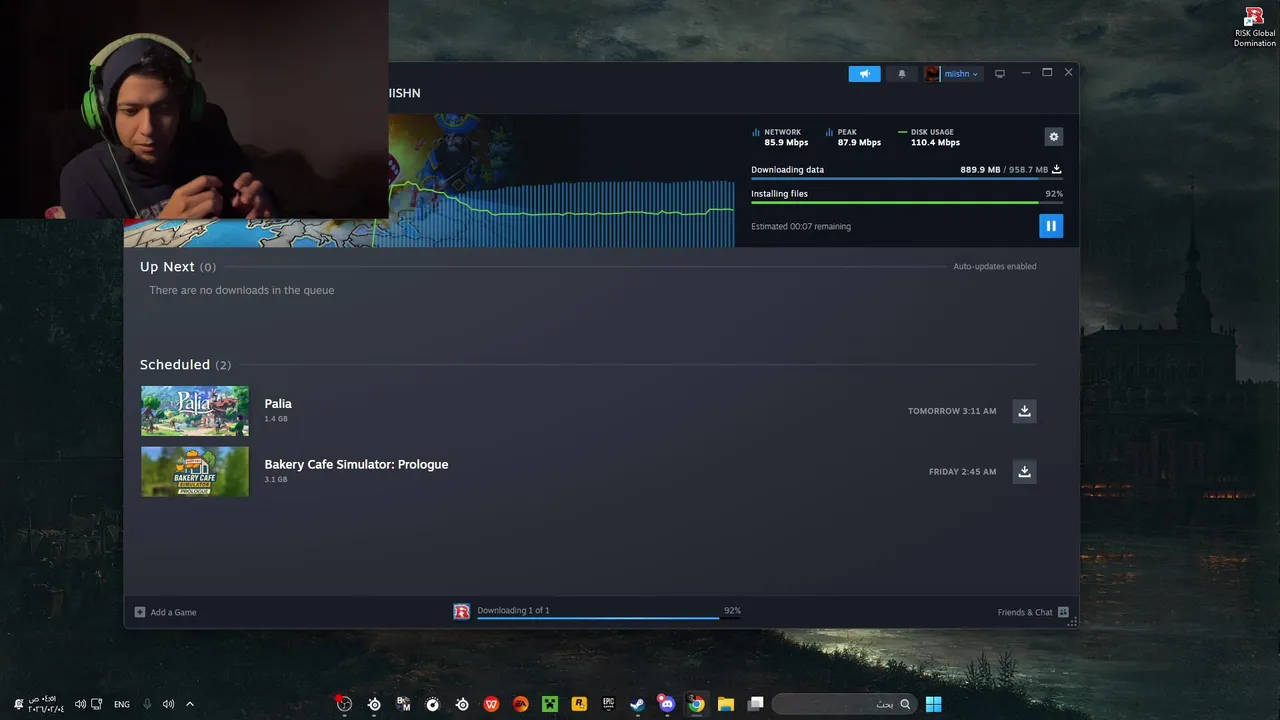Switch to Google Chrome in the taskbar
The height and width of the screenshot is (720, 1280).
tap(696, 704)
